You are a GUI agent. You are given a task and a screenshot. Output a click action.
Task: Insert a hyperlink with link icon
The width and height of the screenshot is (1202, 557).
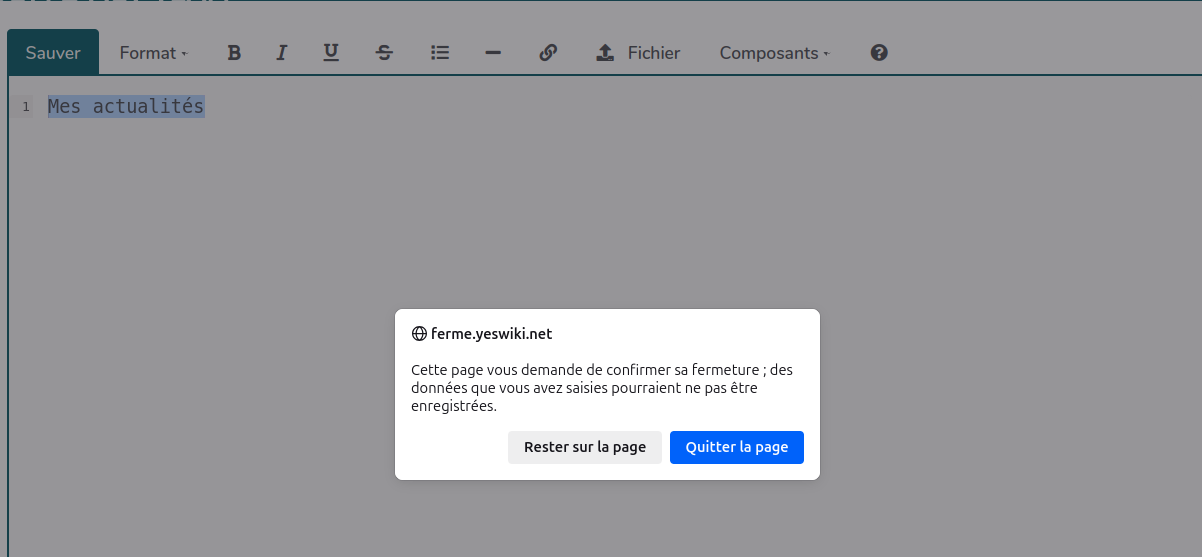(548, 53)
